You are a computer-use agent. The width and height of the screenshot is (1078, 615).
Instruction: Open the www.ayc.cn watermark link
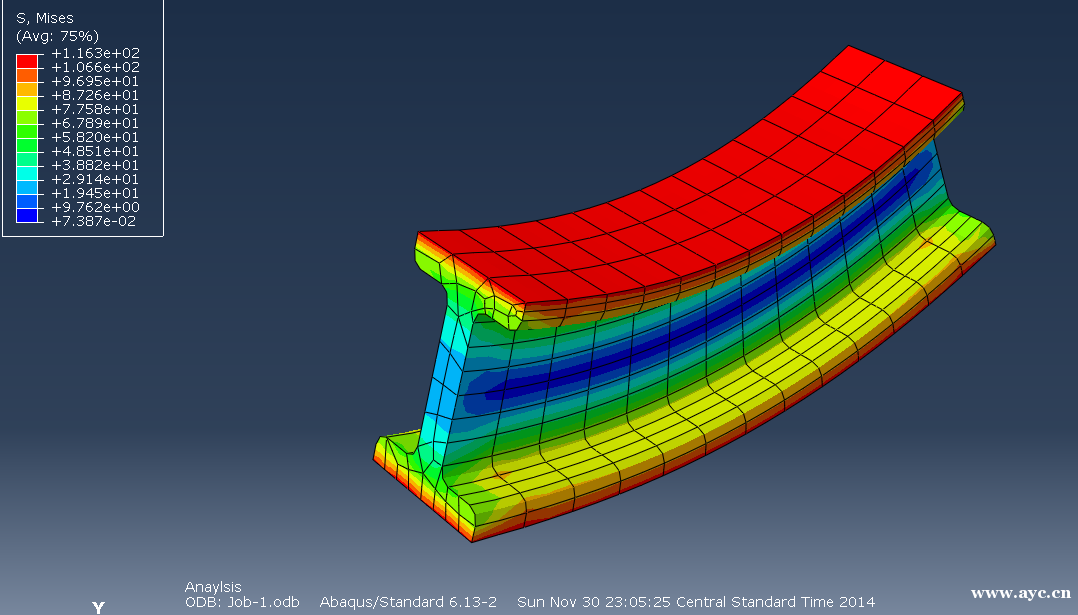[1020, 593]
